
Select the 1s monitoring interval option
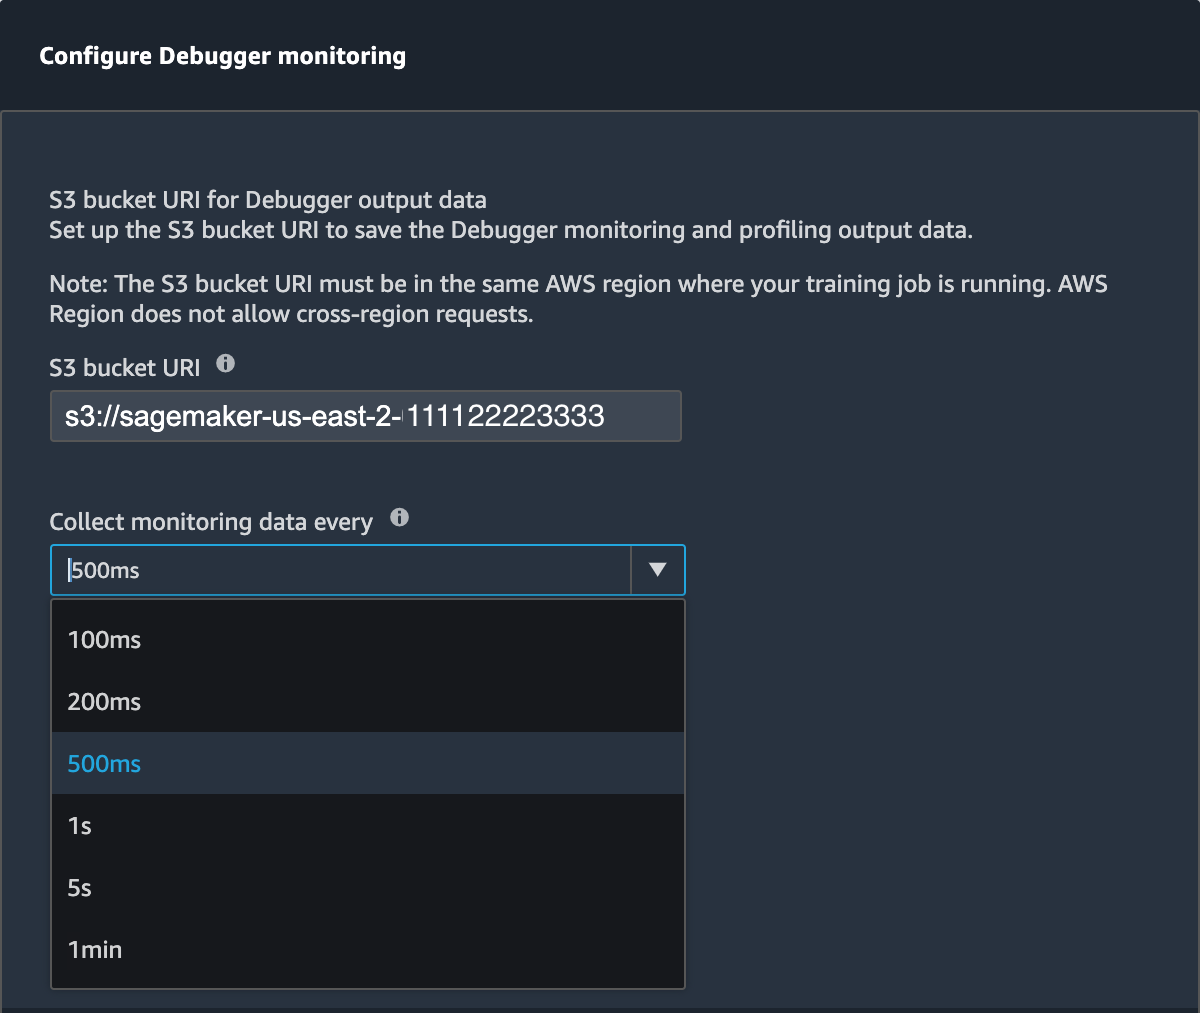point(80,825)
